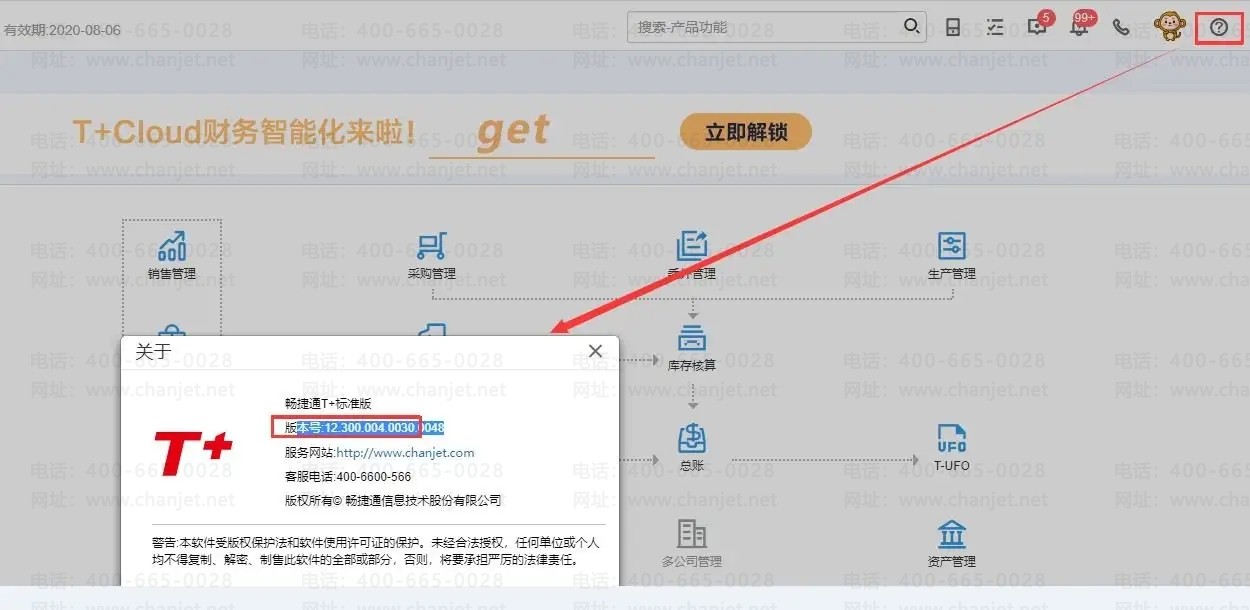Open the 采购管理 purchasing module
This screenshot has width=1250, height=610.
pyautogui.click(x=431, y=255)
